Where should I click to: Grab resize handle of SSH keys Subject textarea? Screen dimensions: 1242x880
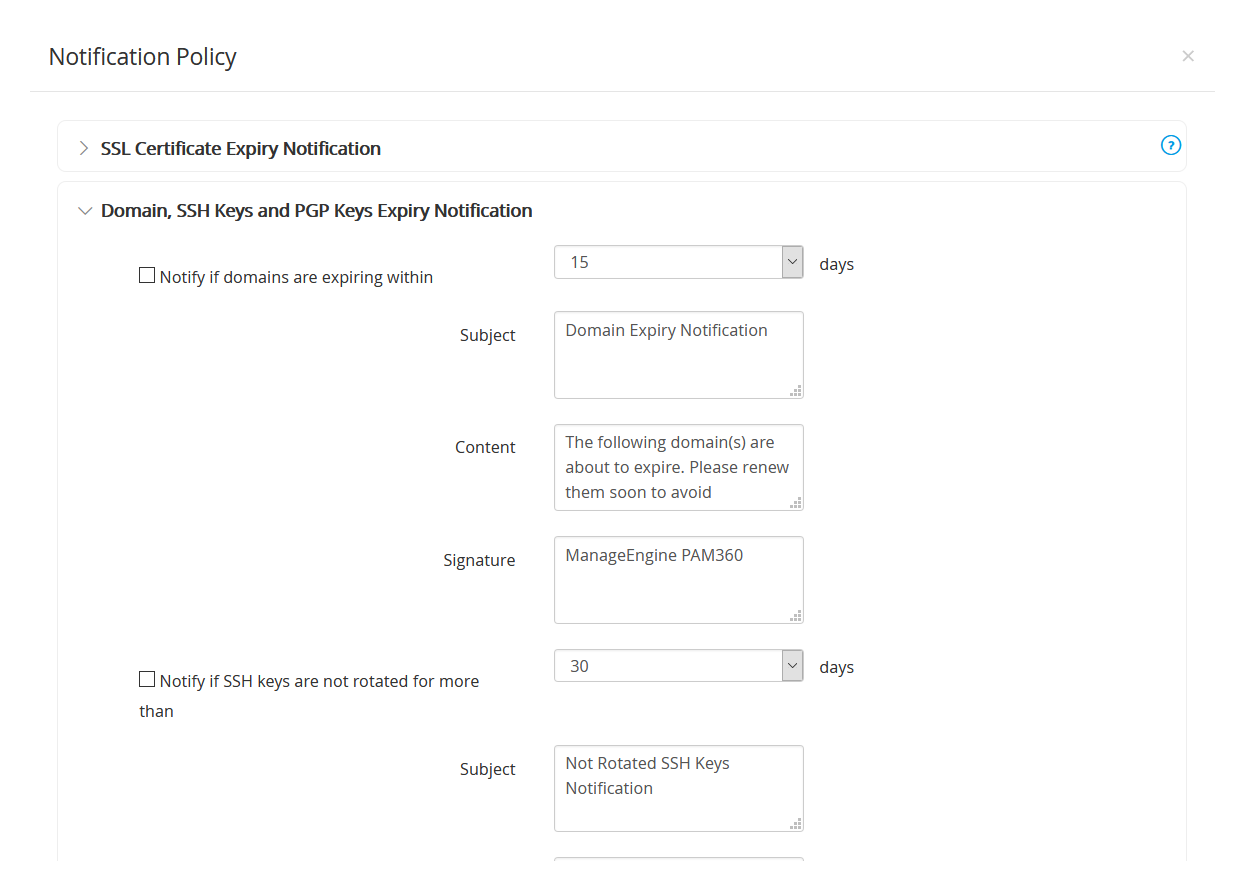(x=796, y=824)
